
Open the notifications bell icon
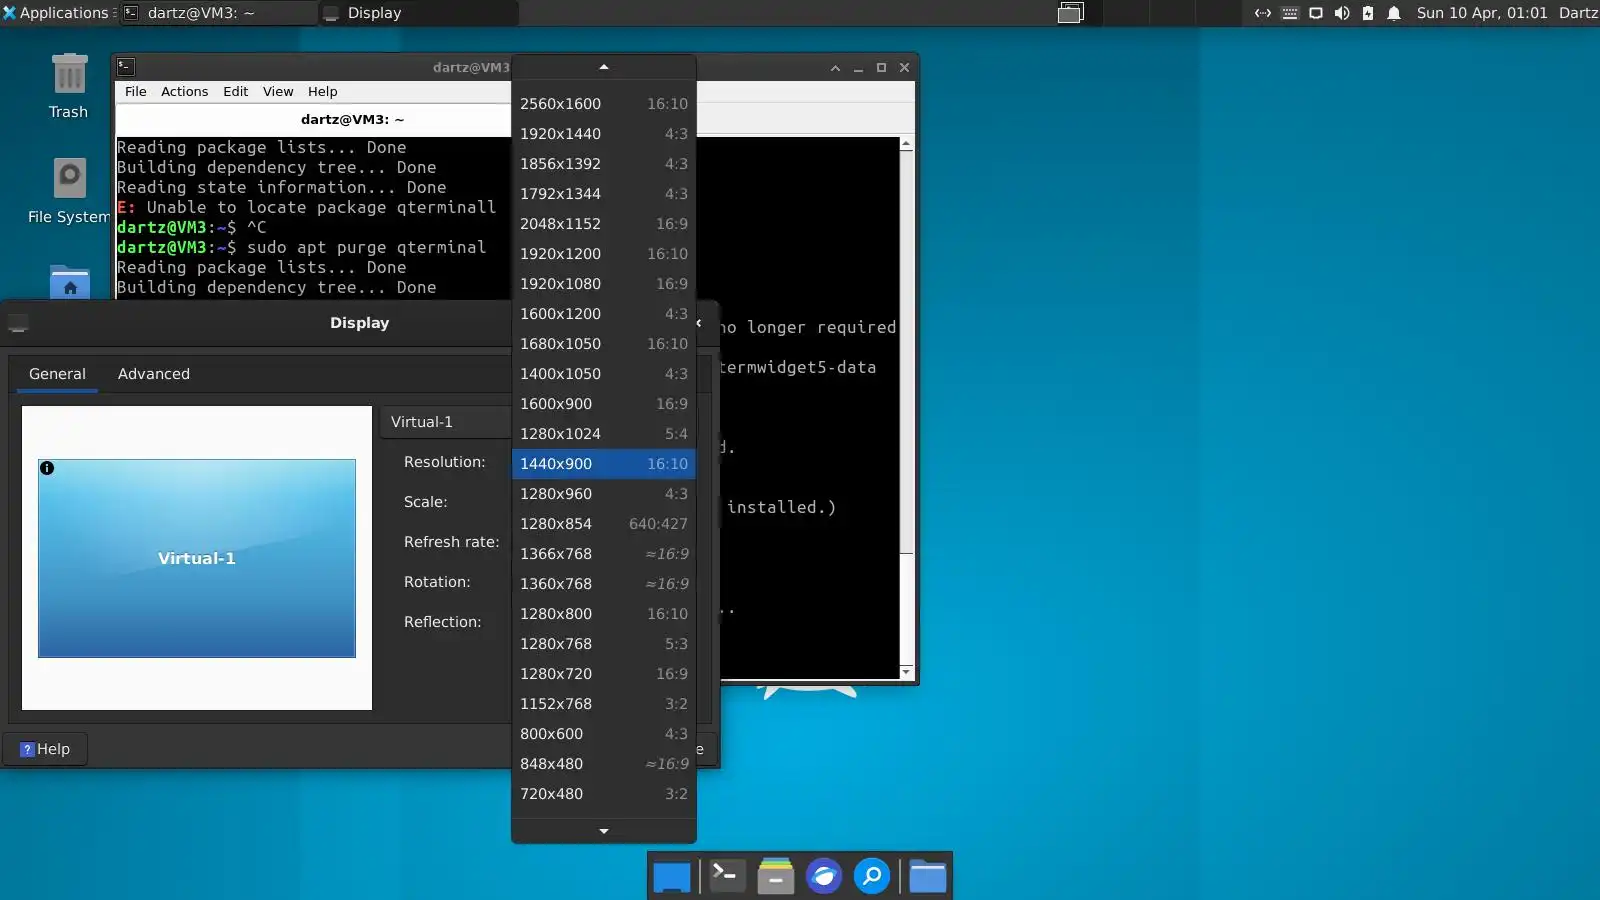click(x=1394, y=13)
